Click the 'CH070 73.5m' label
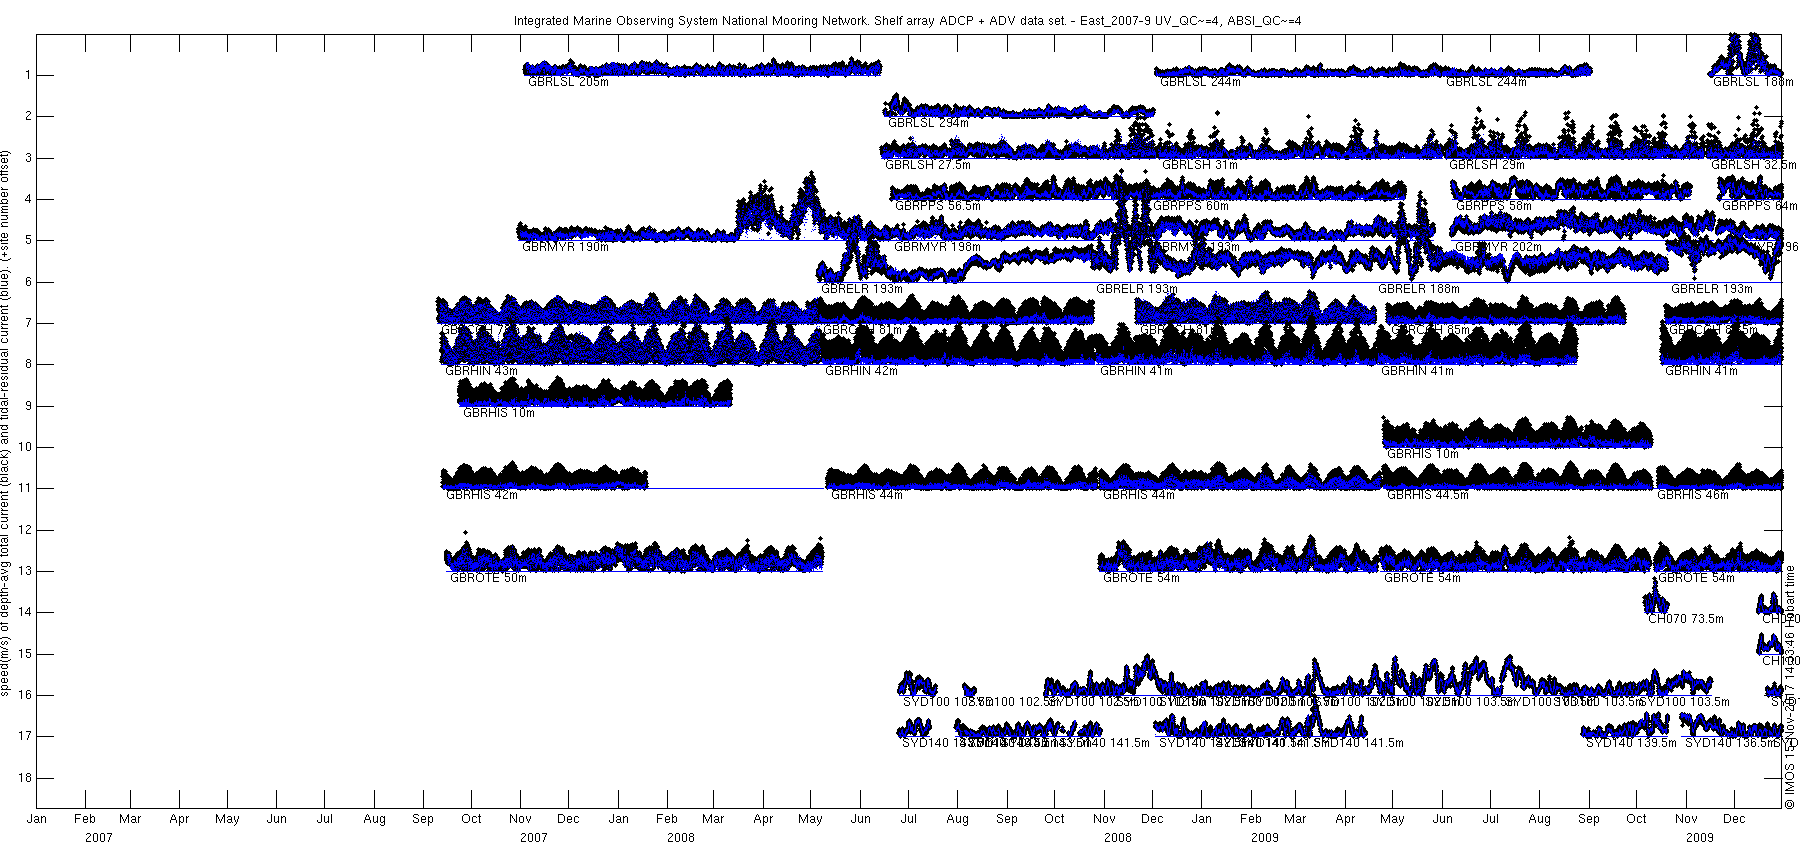The height and width of the screenshot is (850, 1800). pos(1686,619)
